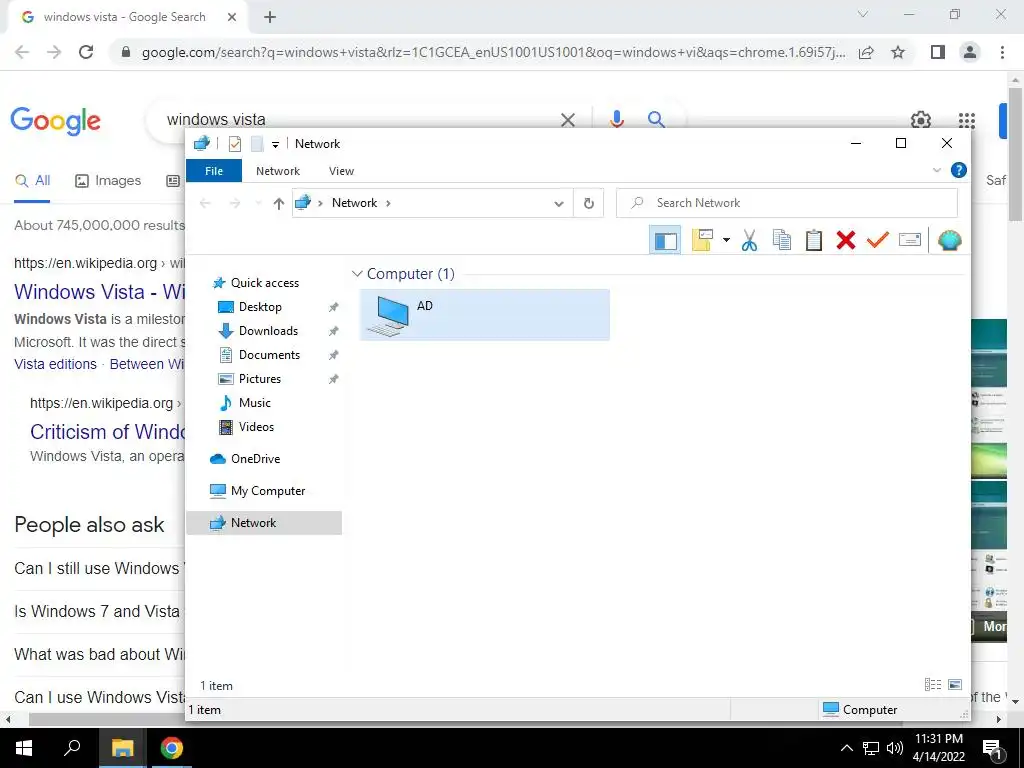1024x768 pixels.
Task: Click the Cut scissors icon
Action: point(750,240)
